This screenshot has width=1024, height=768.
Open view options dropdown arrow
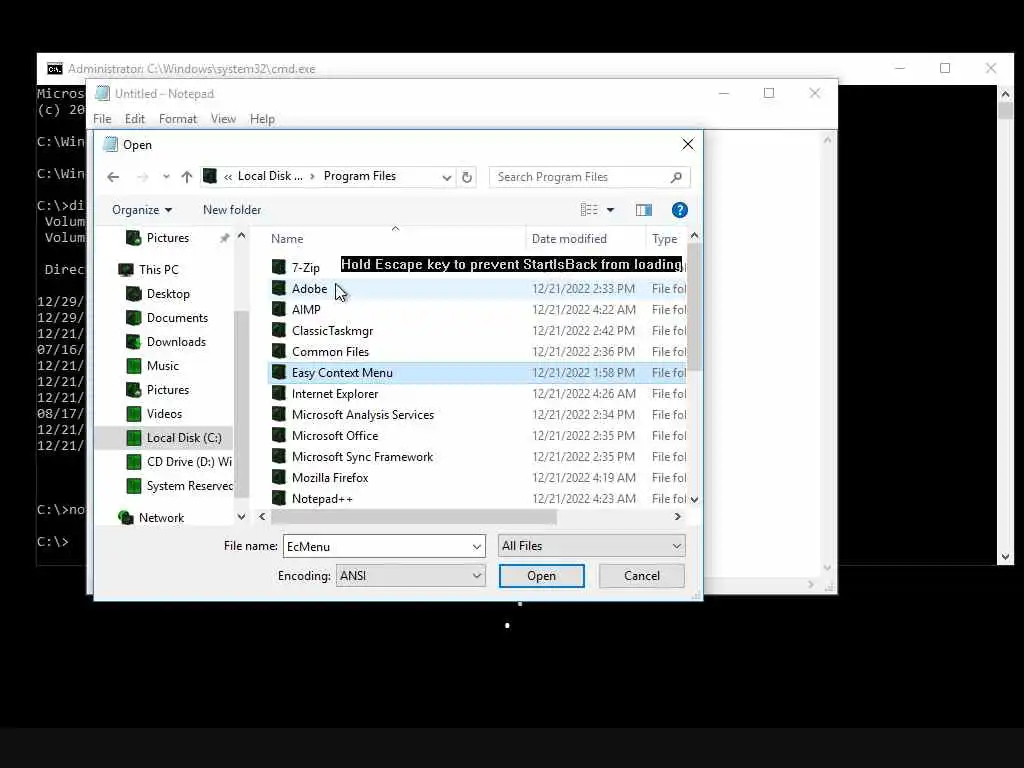coord(611,210)
